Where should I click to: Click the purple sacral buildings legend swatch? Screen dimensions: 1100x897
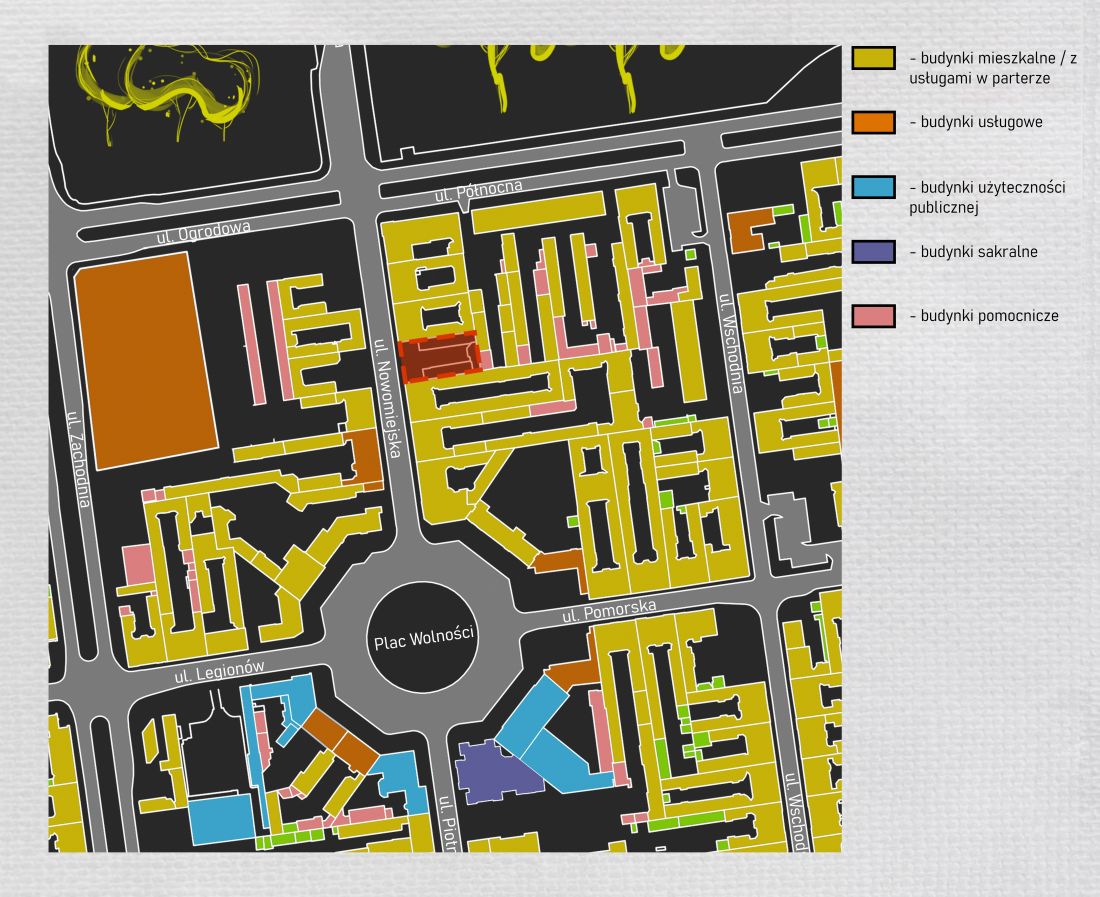tap(873, 252)
